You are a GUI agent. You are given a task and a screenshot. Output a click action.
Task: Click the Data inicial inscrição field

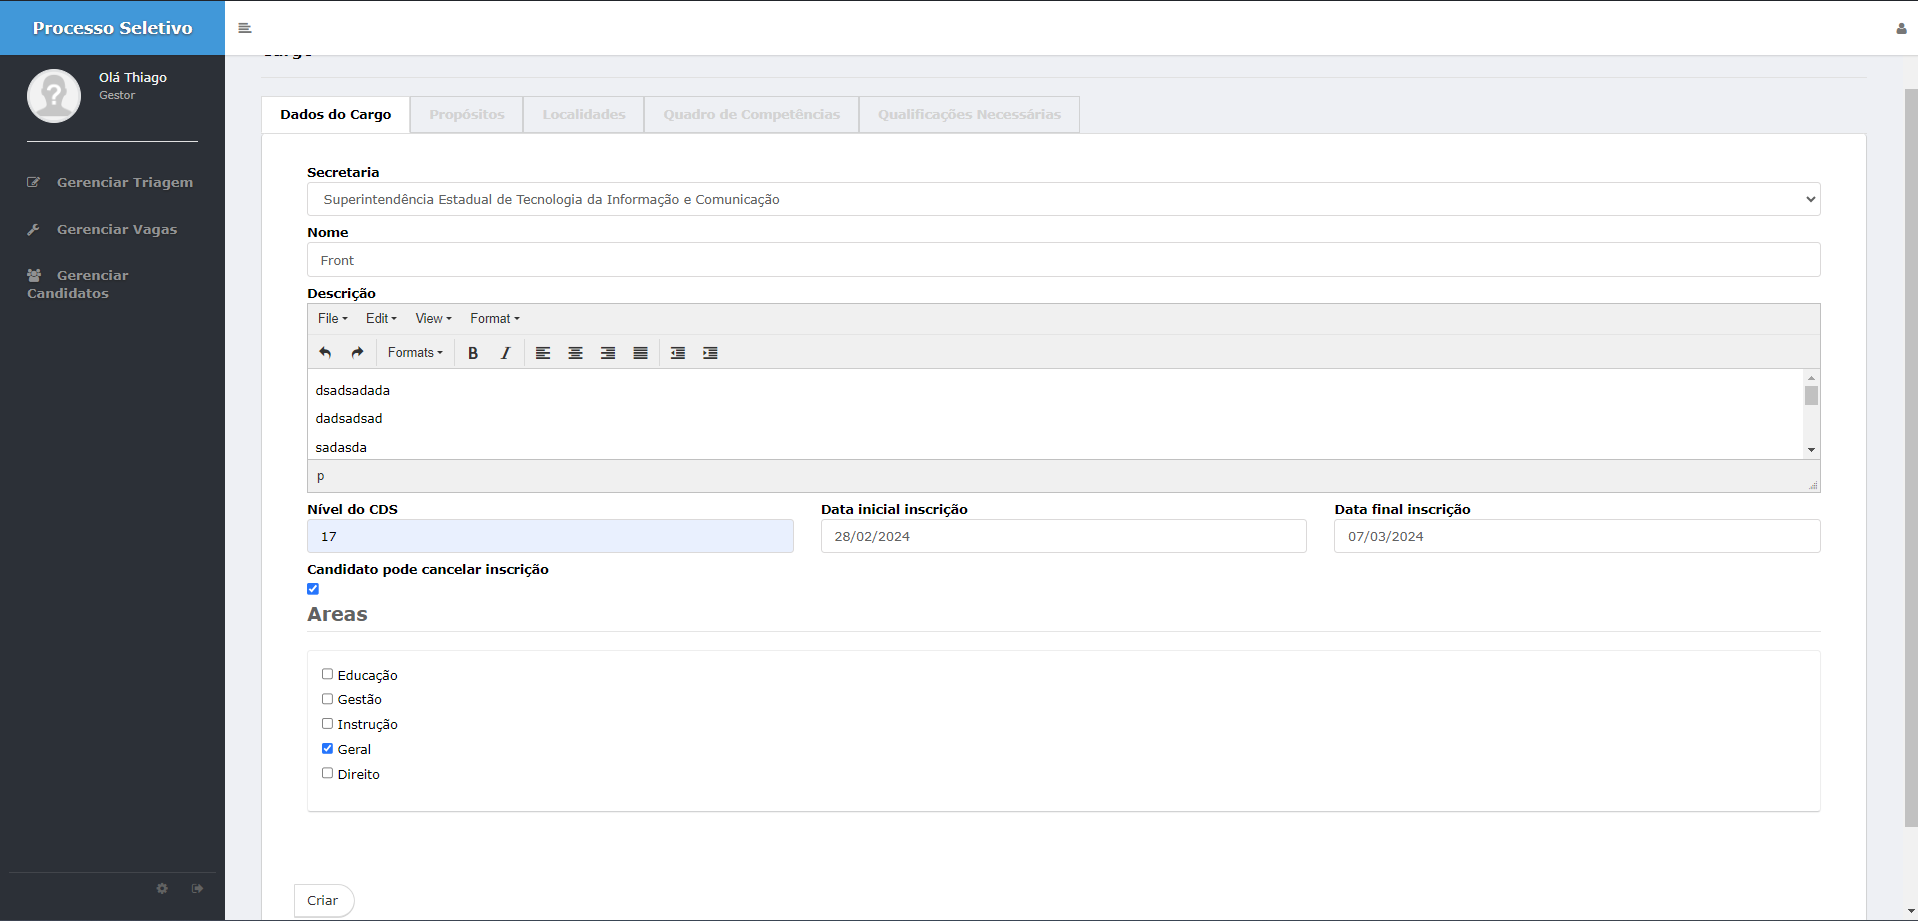[1063, 536]
